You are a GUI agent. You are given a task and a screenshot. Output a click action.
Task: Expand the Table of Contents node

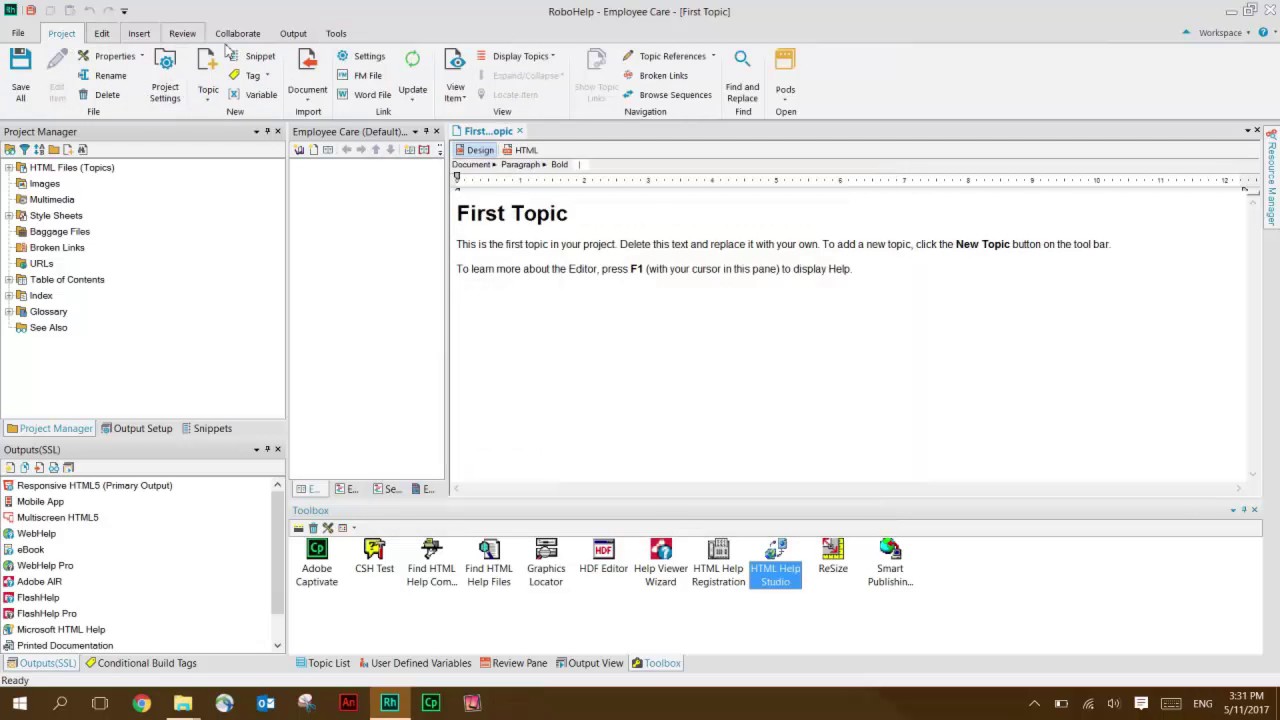pos(9,280)
